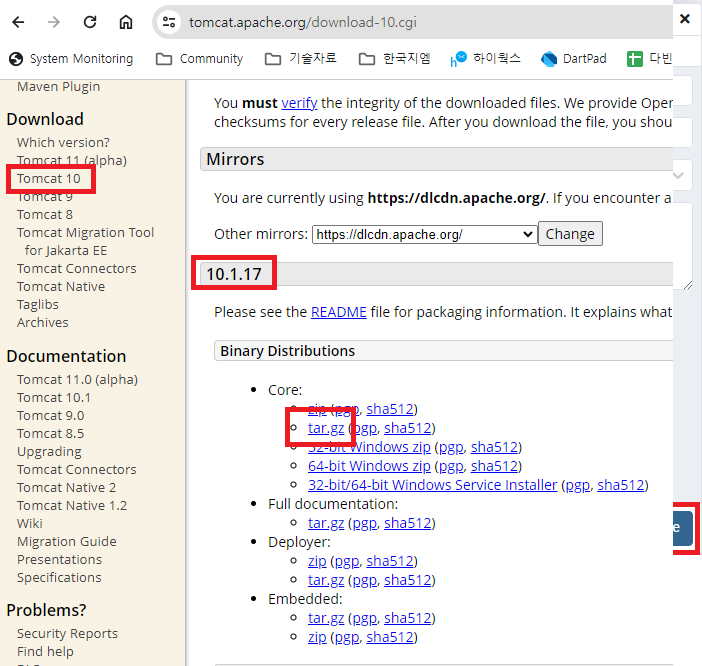Screen dimensions: 702x666
Task: Select Tomcat 10 in Download sidebar
Action: pyautogui.click(x=49, y=179)
